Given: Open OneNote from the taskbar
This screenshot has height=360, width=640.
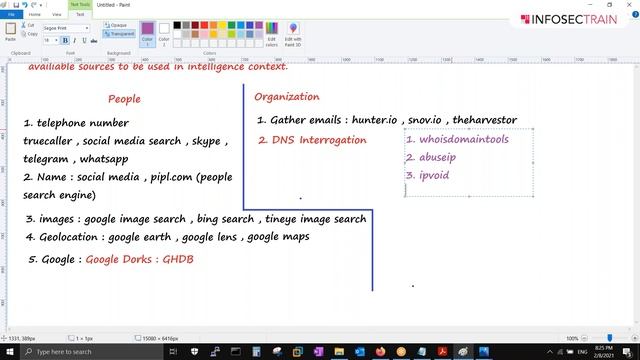Looking at the screenshot, I should (x=318, y=351).
